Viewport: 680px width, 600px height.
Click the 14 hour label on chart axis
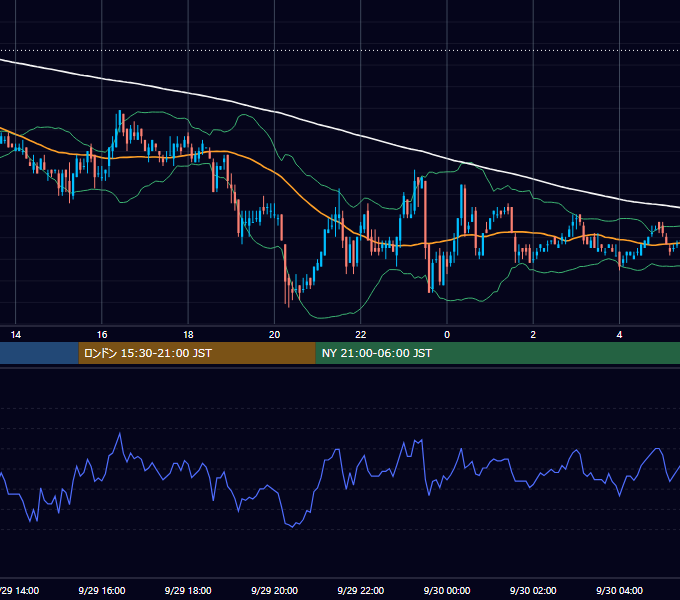click(x=16, y=335)
